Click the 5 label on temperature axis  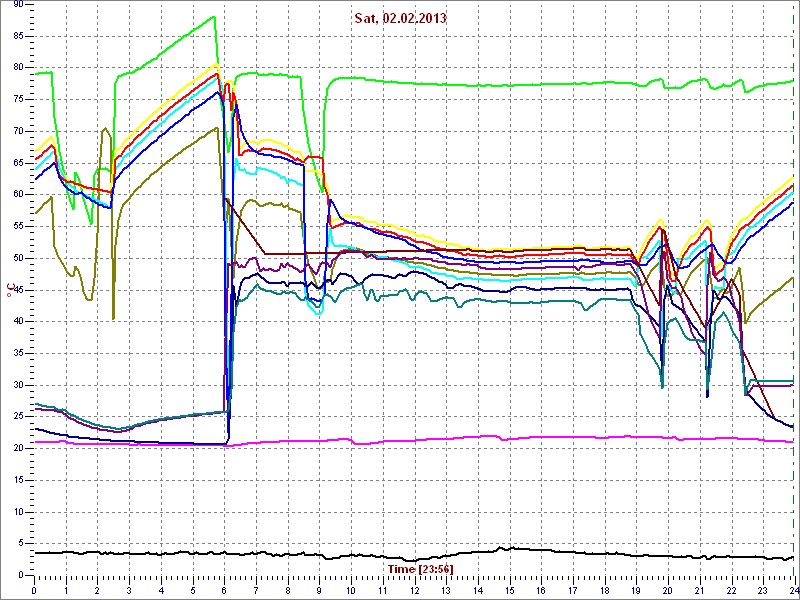point(20,544)
